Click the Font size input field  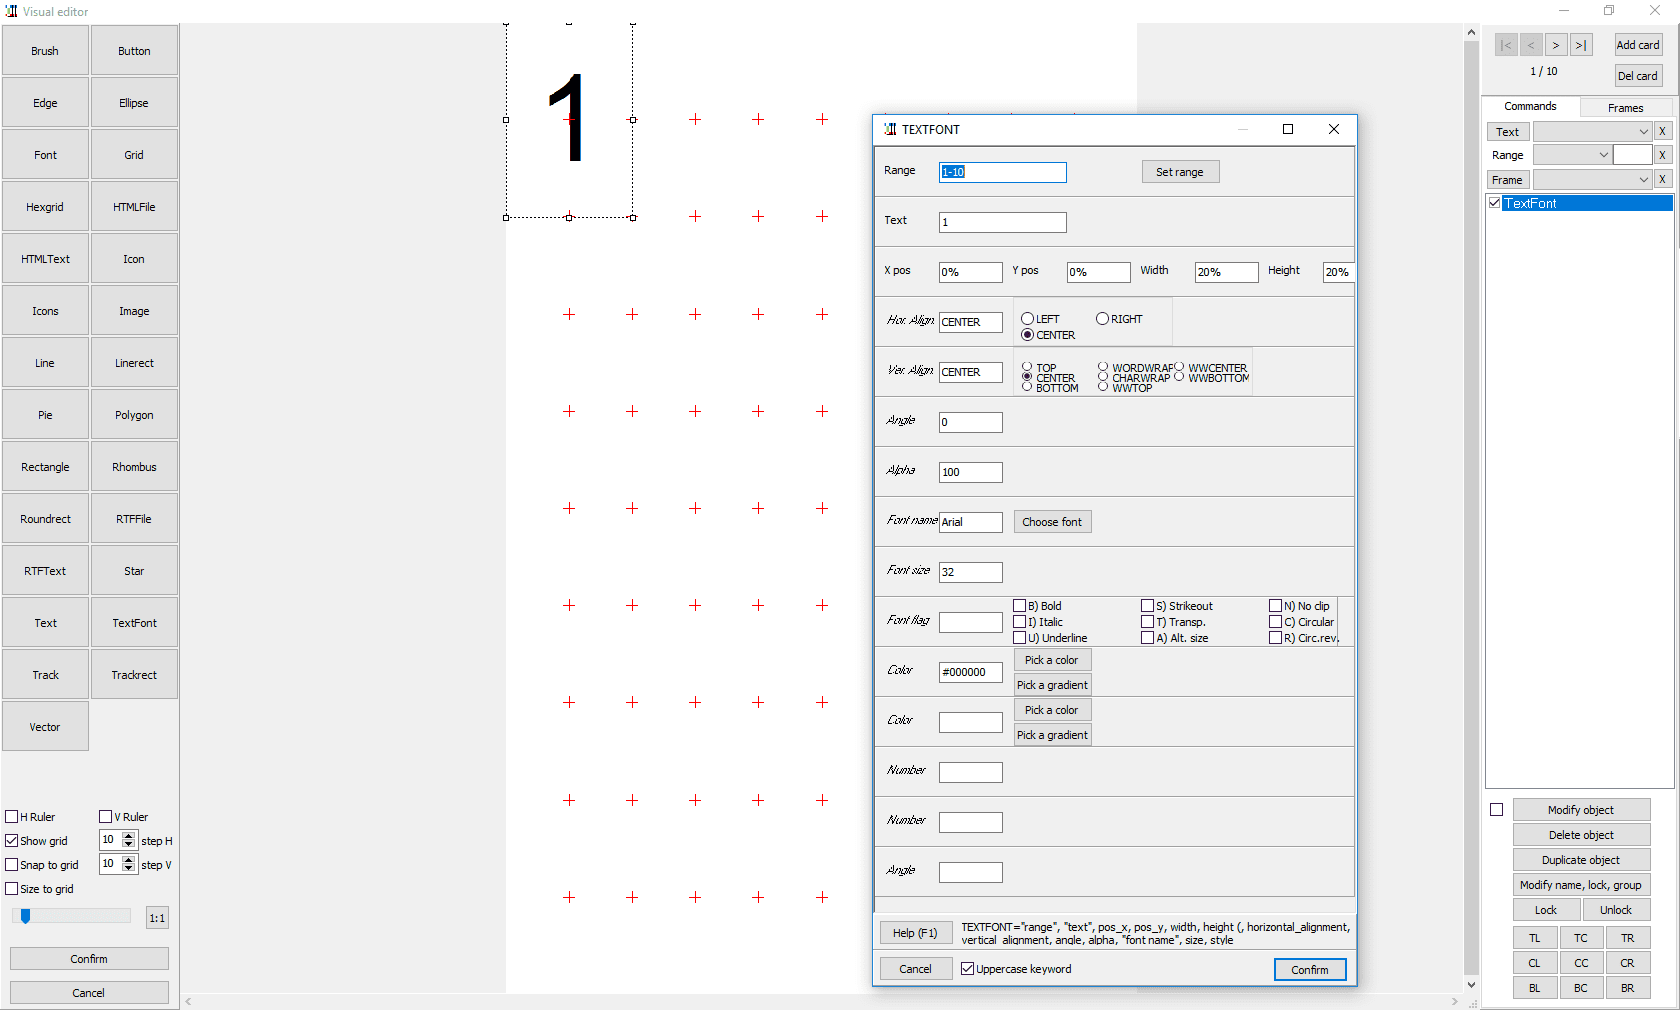coord(970,572)
